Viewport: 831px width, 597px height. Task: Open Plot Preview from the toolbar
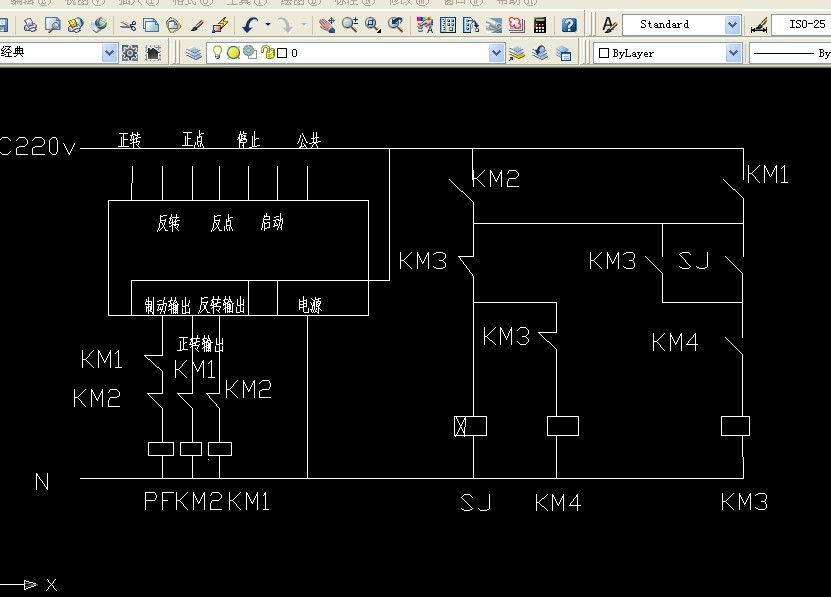(x=52, y=25)
